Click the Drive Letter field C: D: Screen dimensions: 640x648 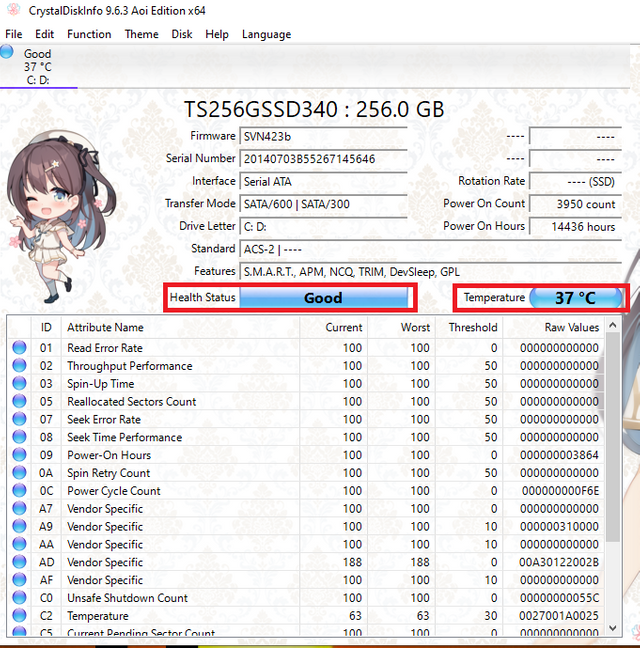click(323, 226)
